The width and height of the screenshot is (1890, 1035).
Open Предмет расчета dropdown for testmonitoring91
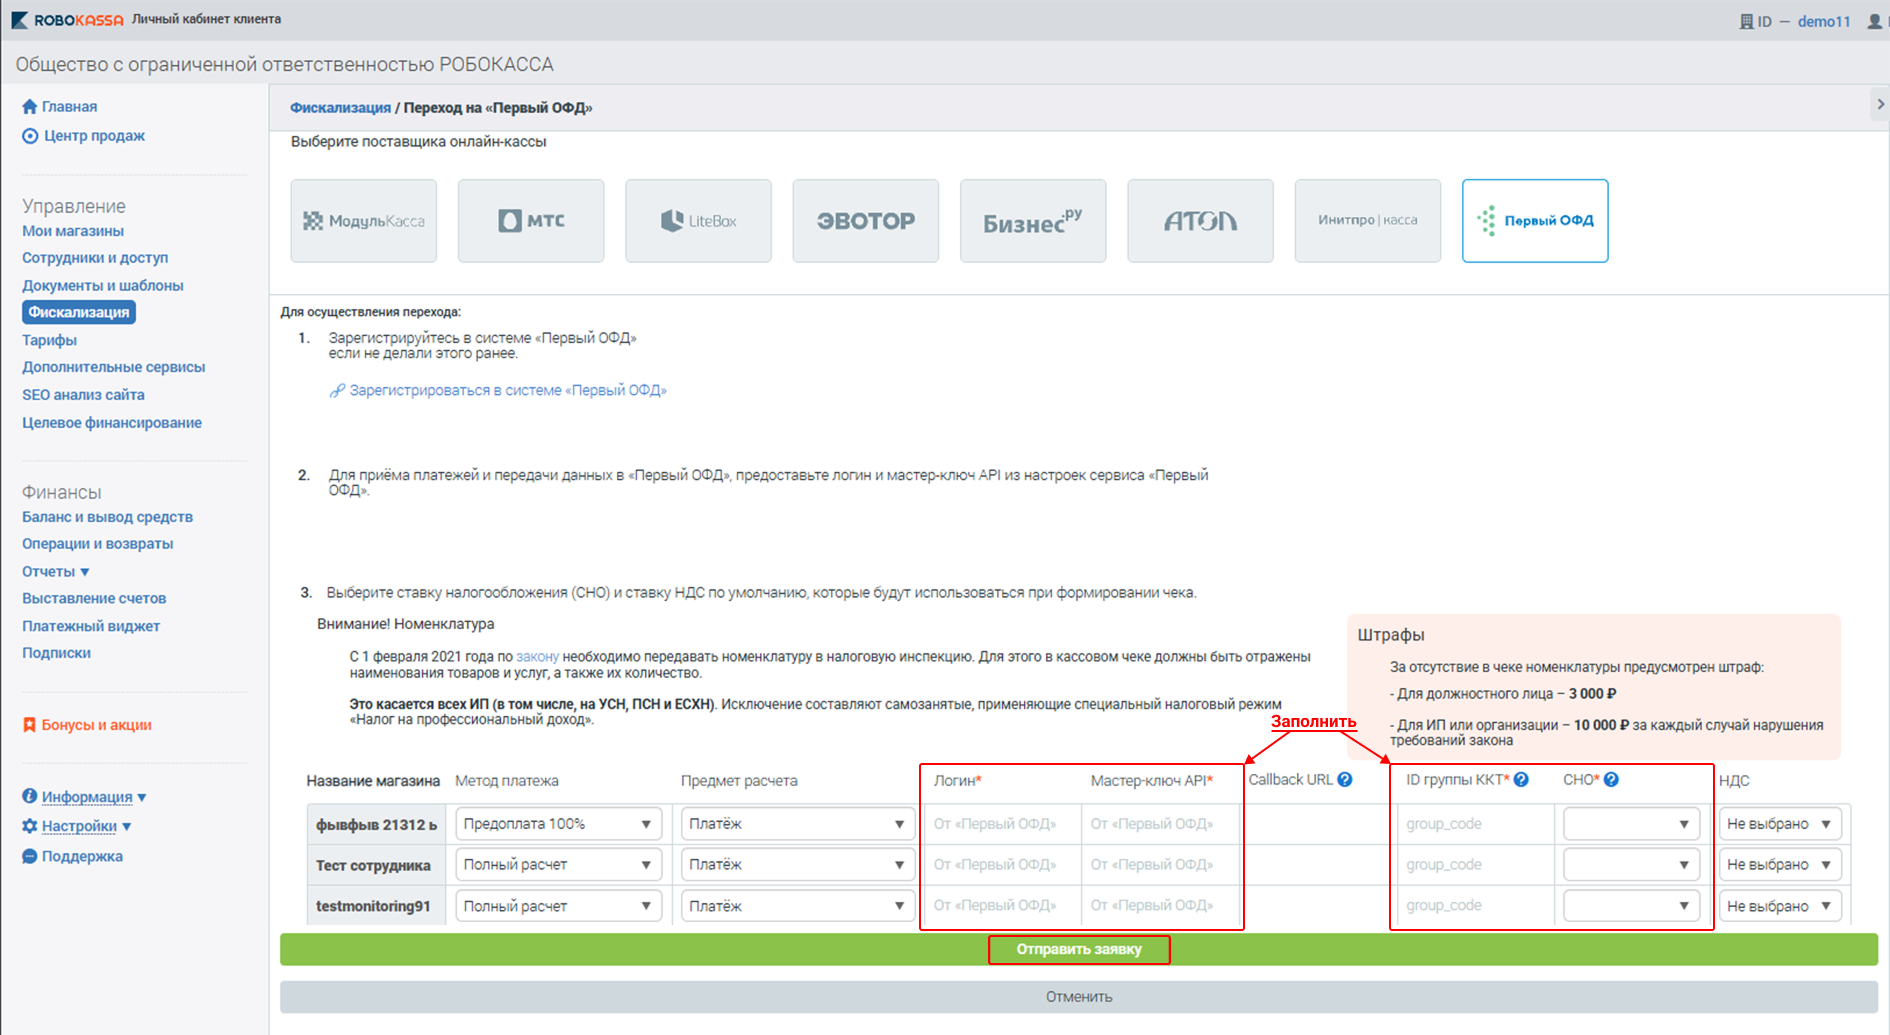(x=797, y=906)
